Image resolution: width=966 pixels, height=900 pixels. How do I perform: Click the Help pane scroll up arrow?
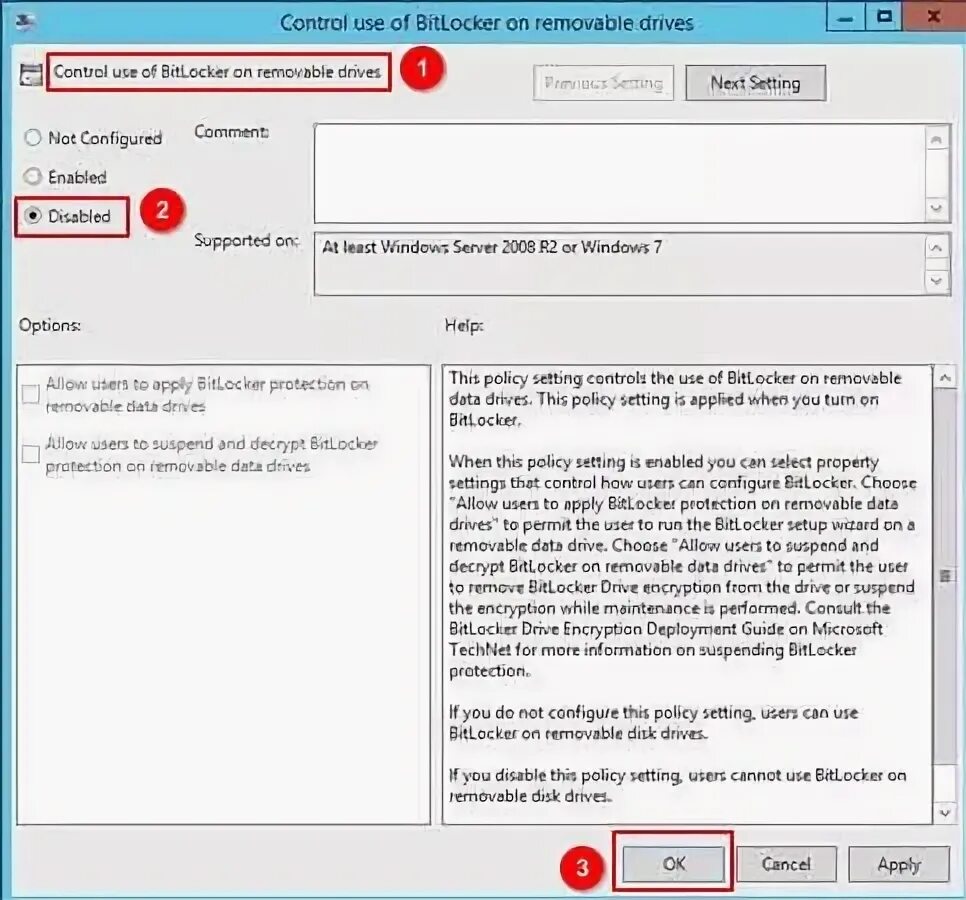coord(945,378)
